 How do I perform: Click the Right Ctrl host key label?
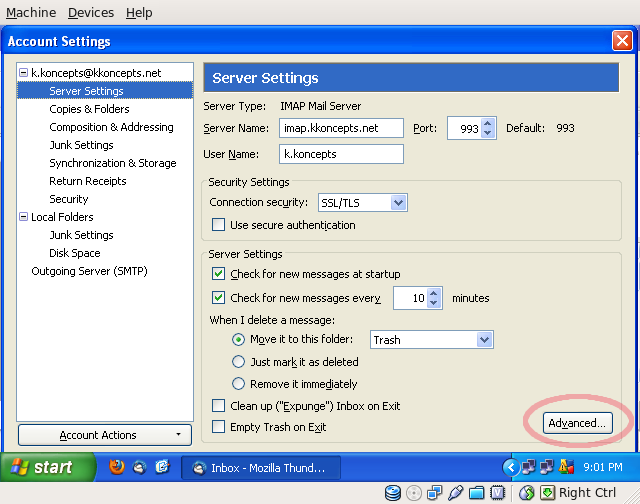587,493
